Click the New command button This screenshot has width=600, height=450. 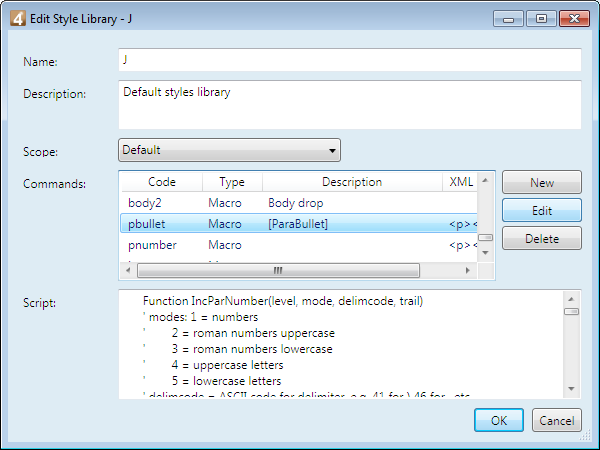542,183
